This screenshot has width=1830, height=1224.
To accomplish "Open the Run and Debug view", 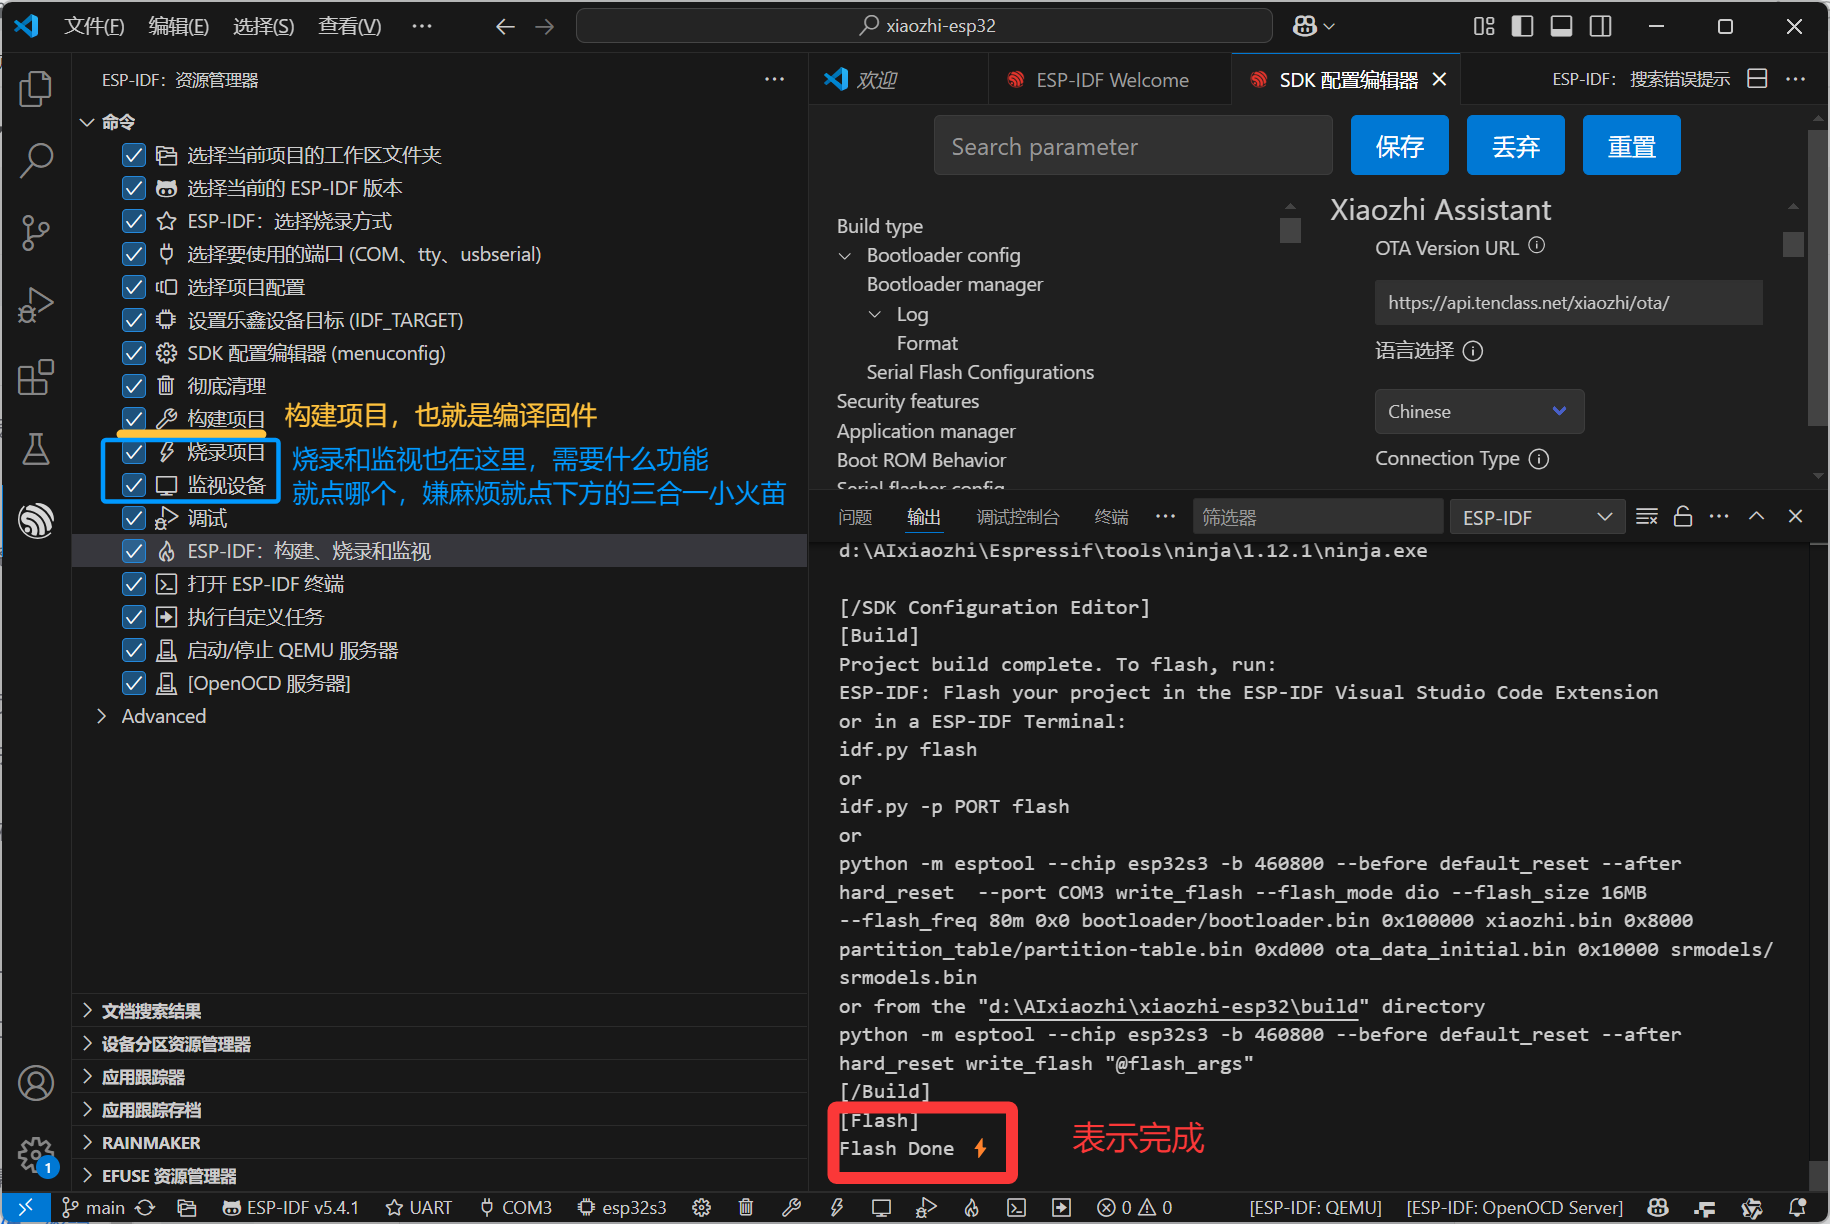I will point(36,305).
